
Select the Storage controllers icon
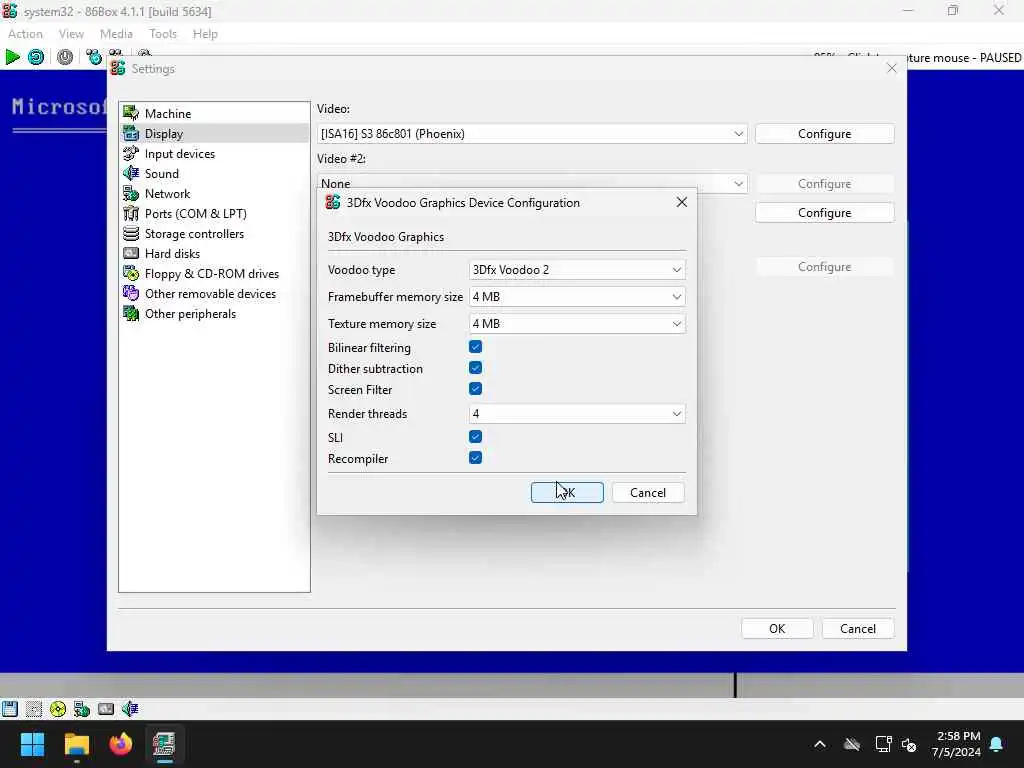pyautogui.click(x=131, y=233)
